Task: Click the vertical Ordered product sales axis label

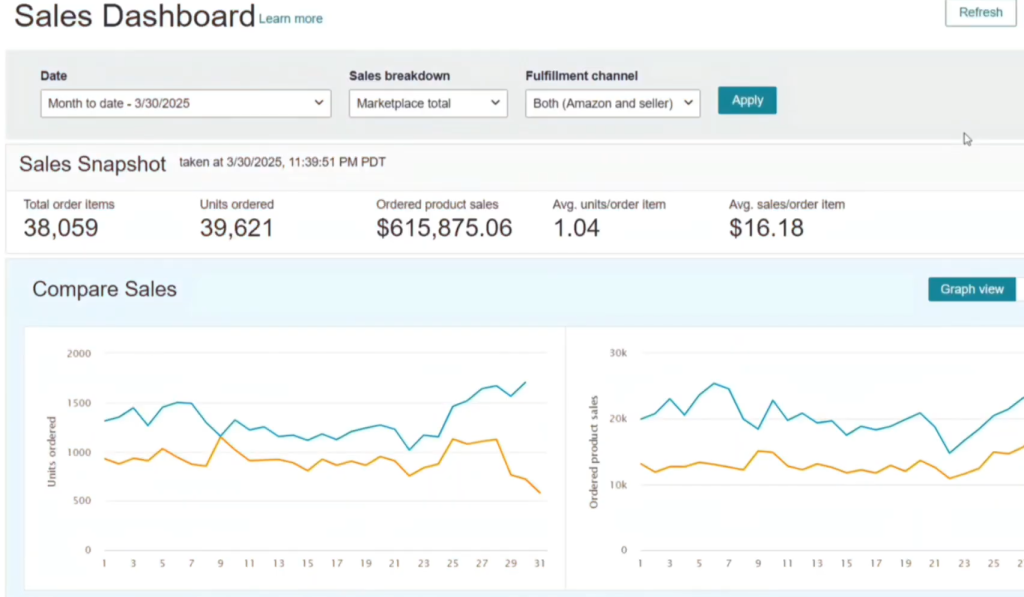Action: 593,451
